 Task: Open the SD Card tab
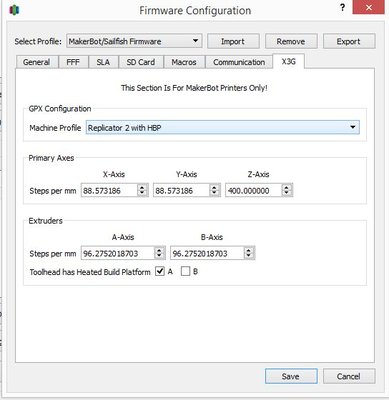141,62
